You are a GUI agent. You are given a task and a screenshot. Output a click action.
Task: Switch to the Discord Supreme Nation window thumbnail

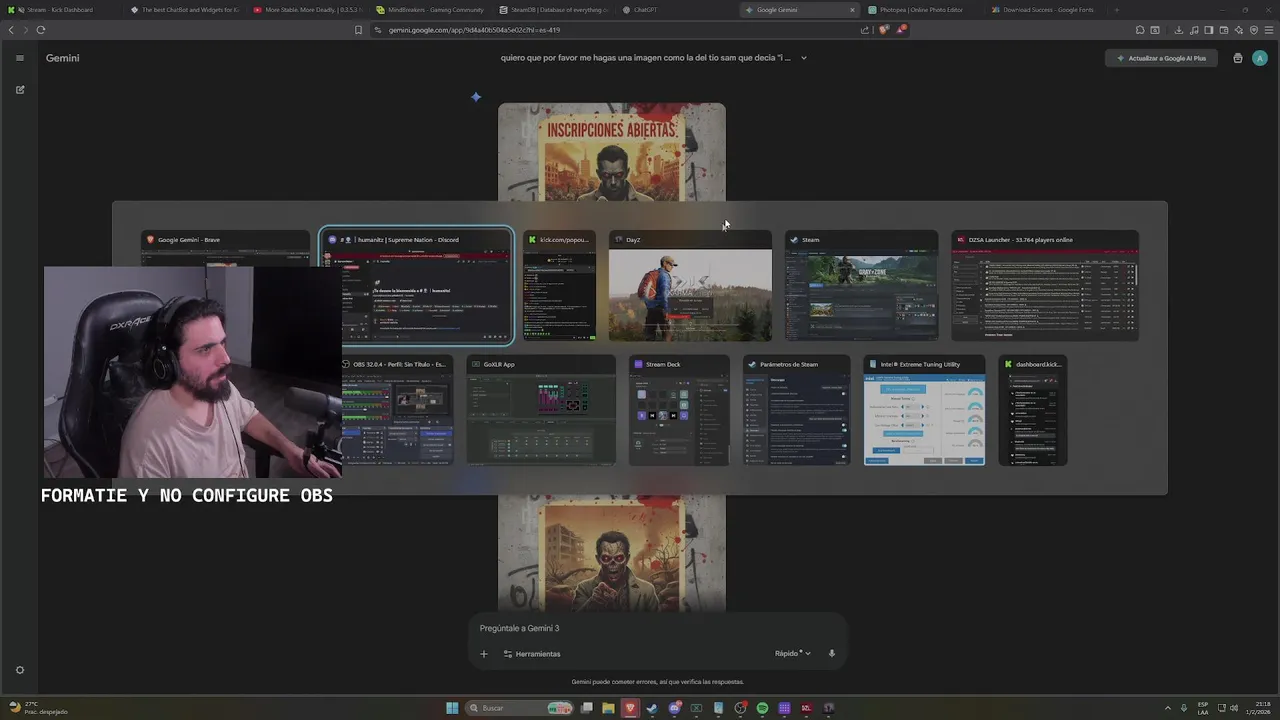coord(416,286)
